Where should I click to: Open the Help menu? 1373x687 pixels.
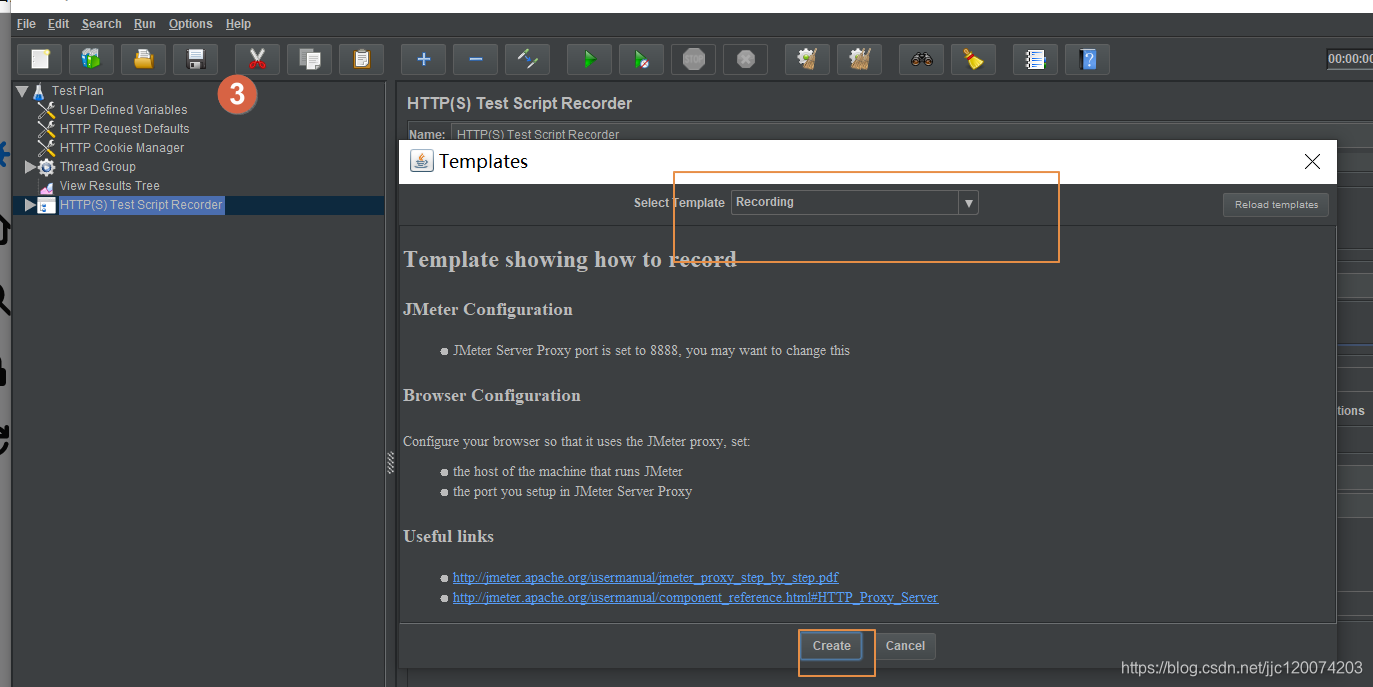click(239, 24)
